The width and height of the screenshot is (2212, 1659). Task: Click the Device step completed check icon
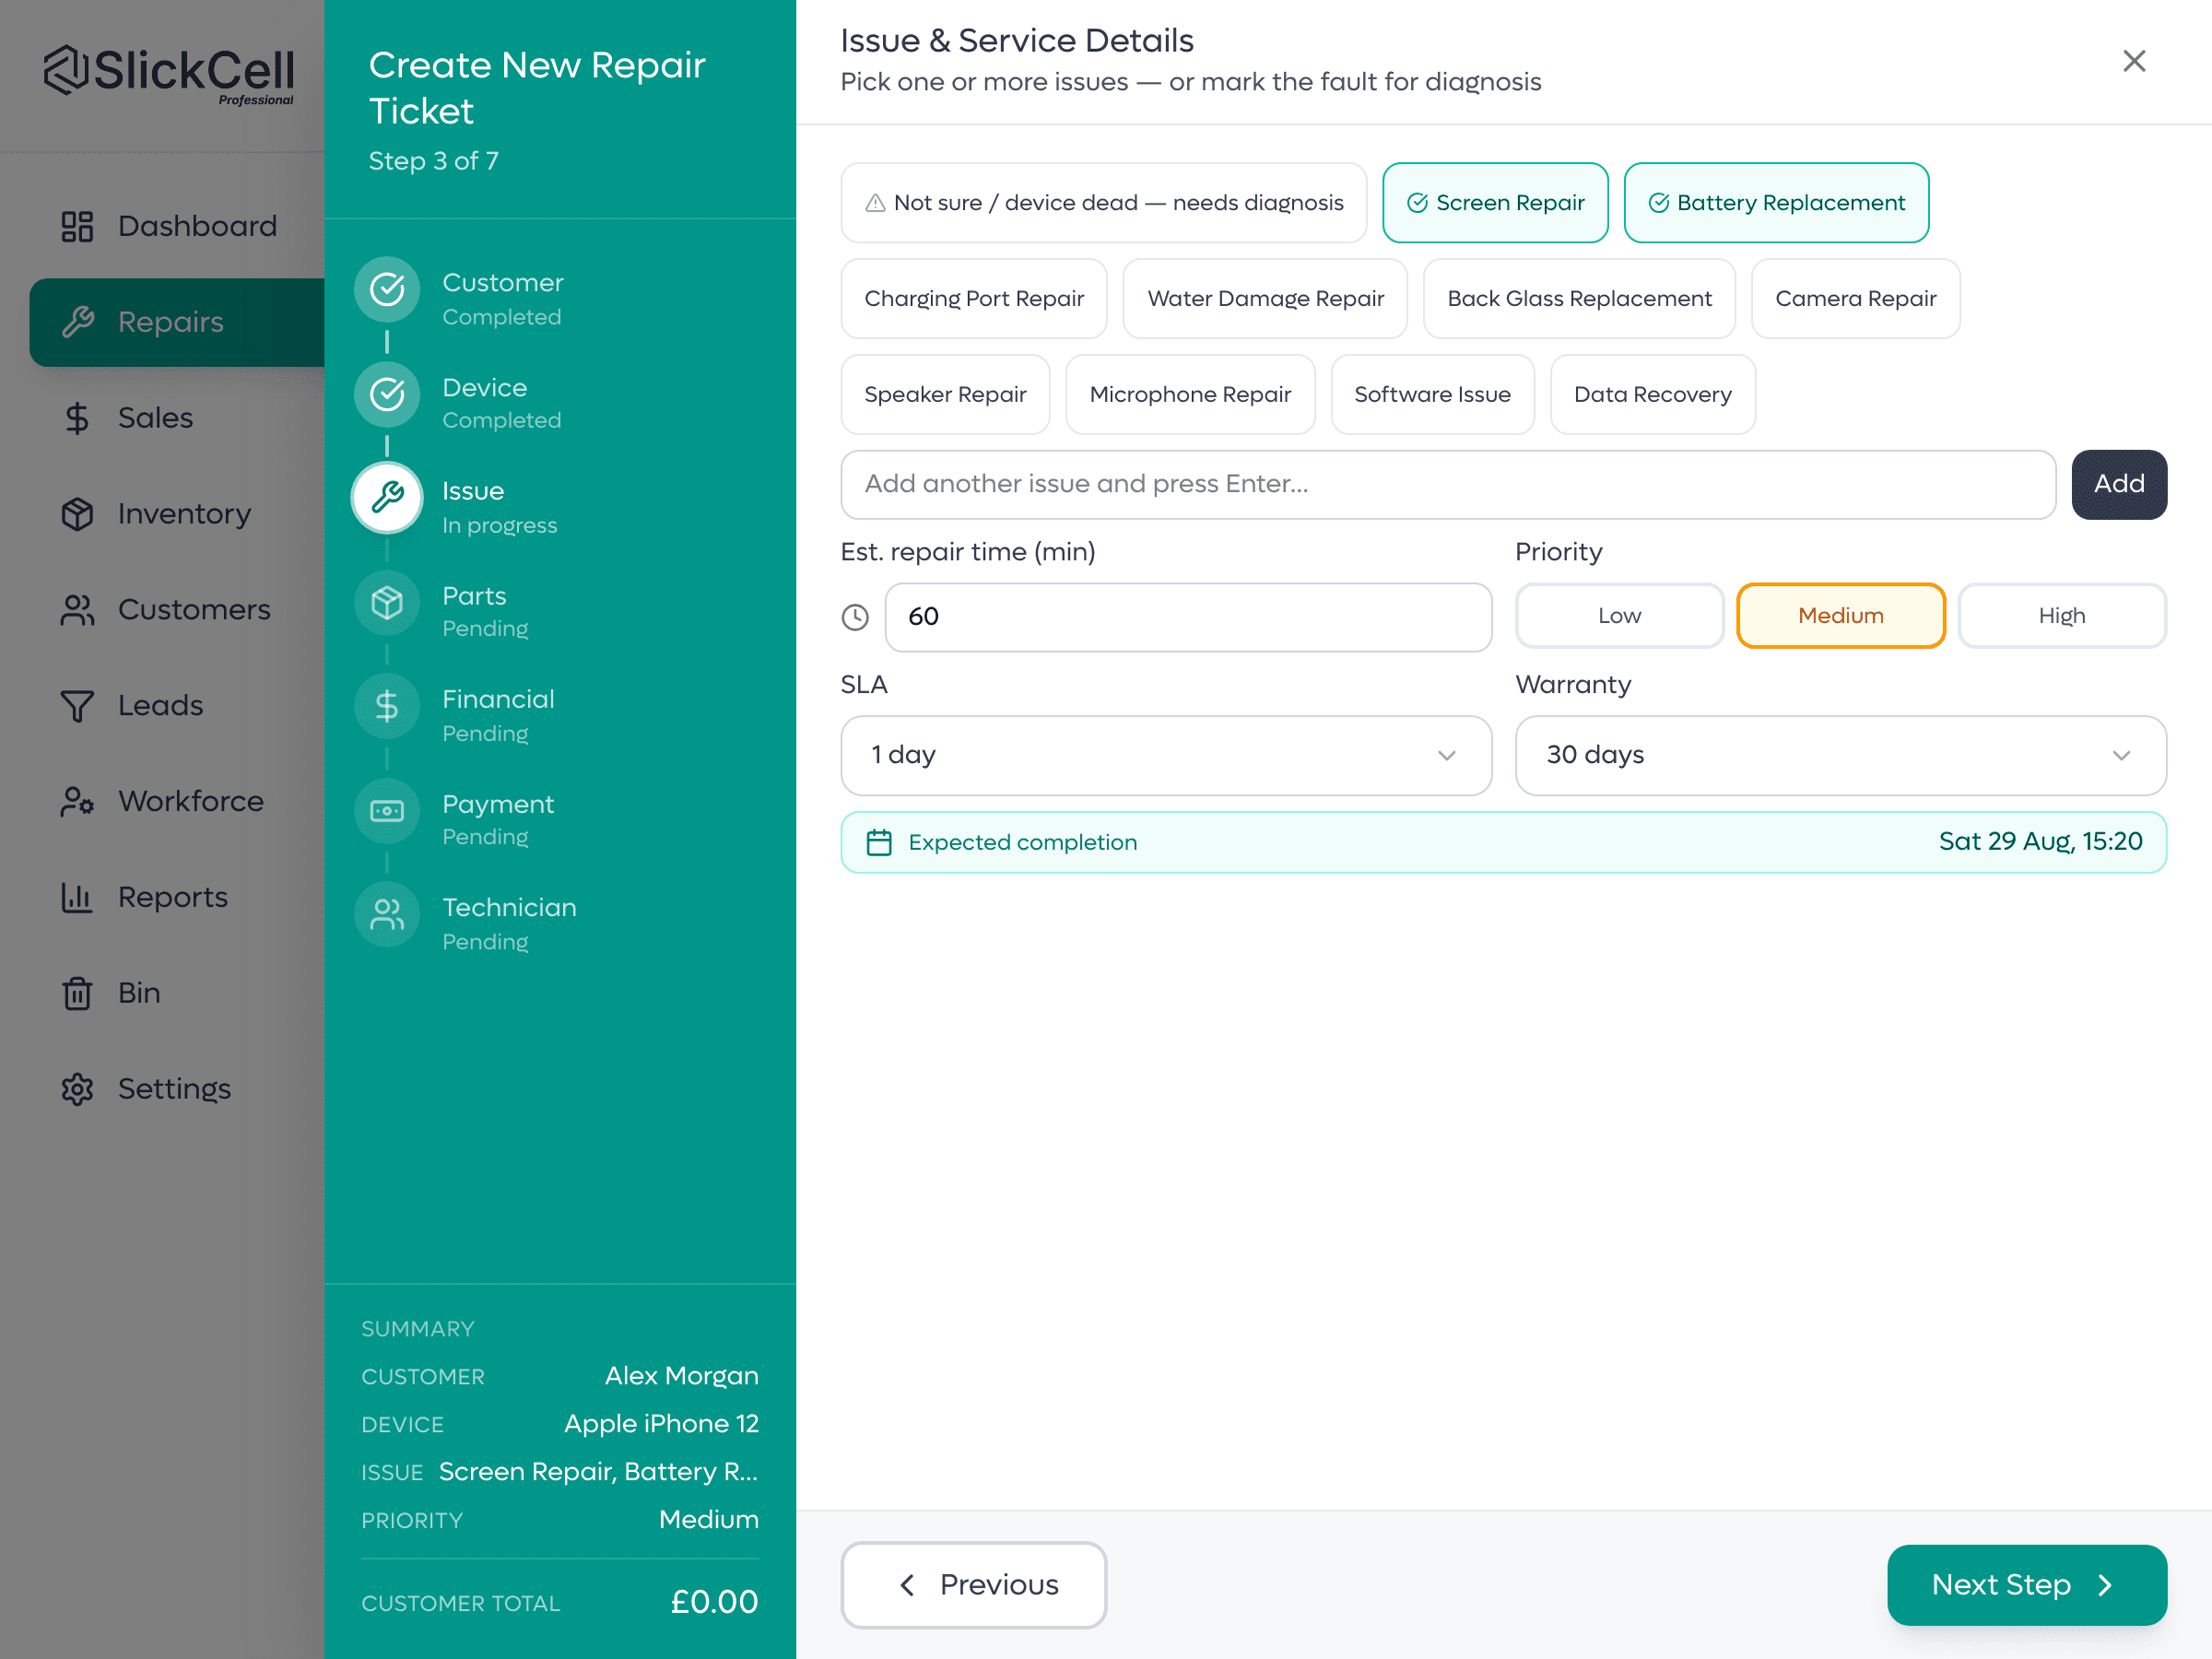coord(387,394)
